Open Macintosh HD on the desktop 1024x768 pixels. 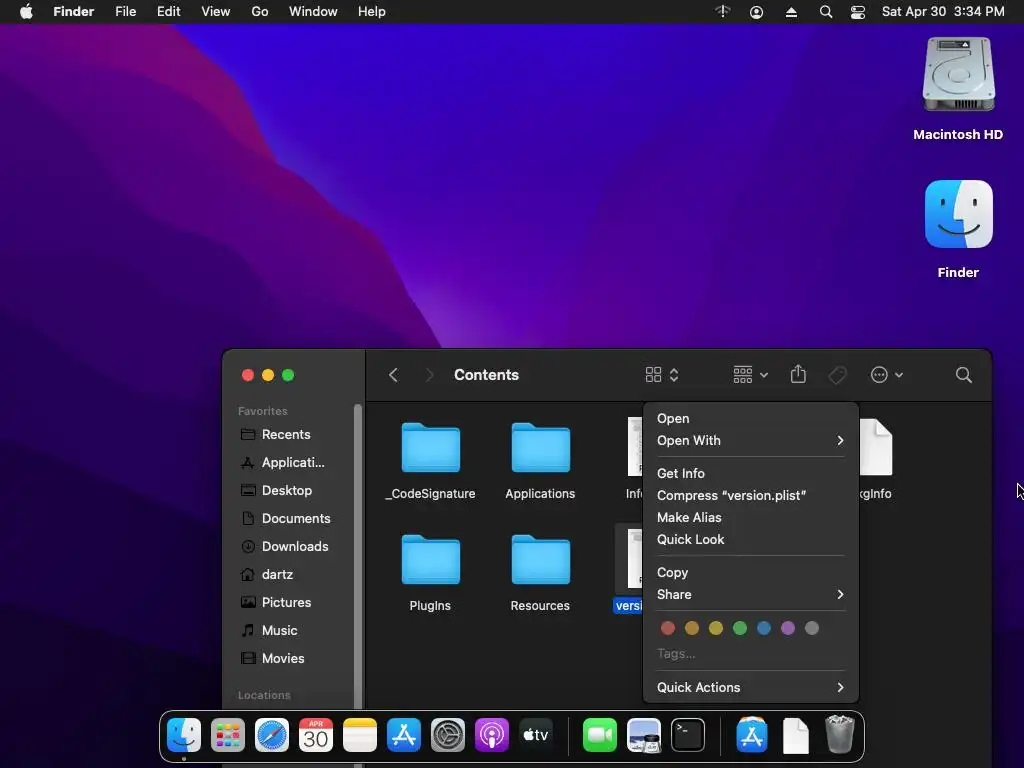pos(958,75)
